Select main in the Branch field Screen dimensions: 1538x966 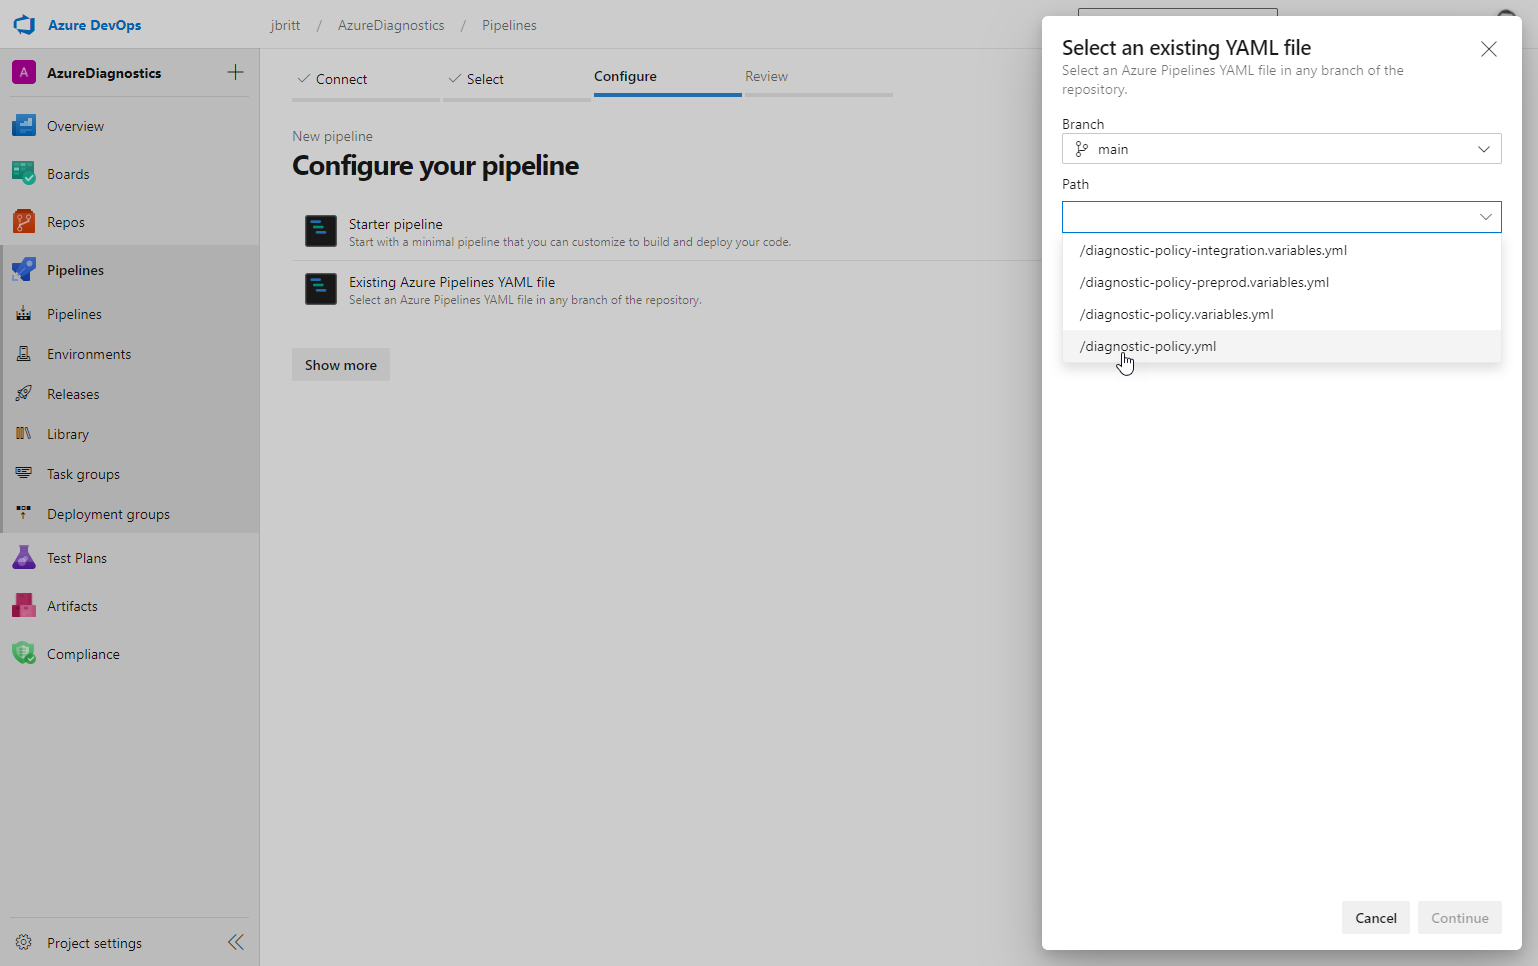click(x=1282, y=149)
